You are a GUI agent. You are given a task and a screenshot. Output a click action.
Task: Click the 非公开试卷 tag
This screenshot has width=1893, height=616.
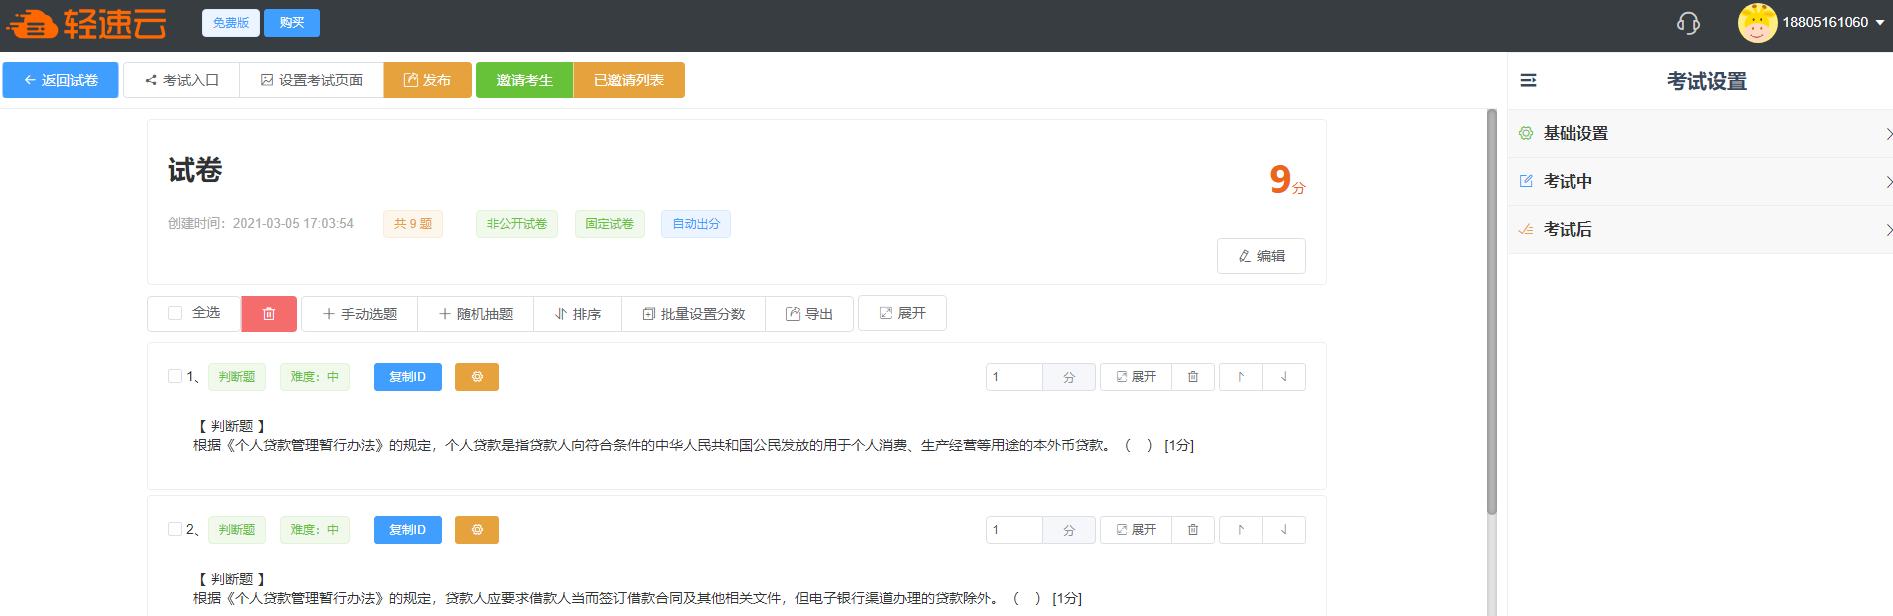pos(517,224)
